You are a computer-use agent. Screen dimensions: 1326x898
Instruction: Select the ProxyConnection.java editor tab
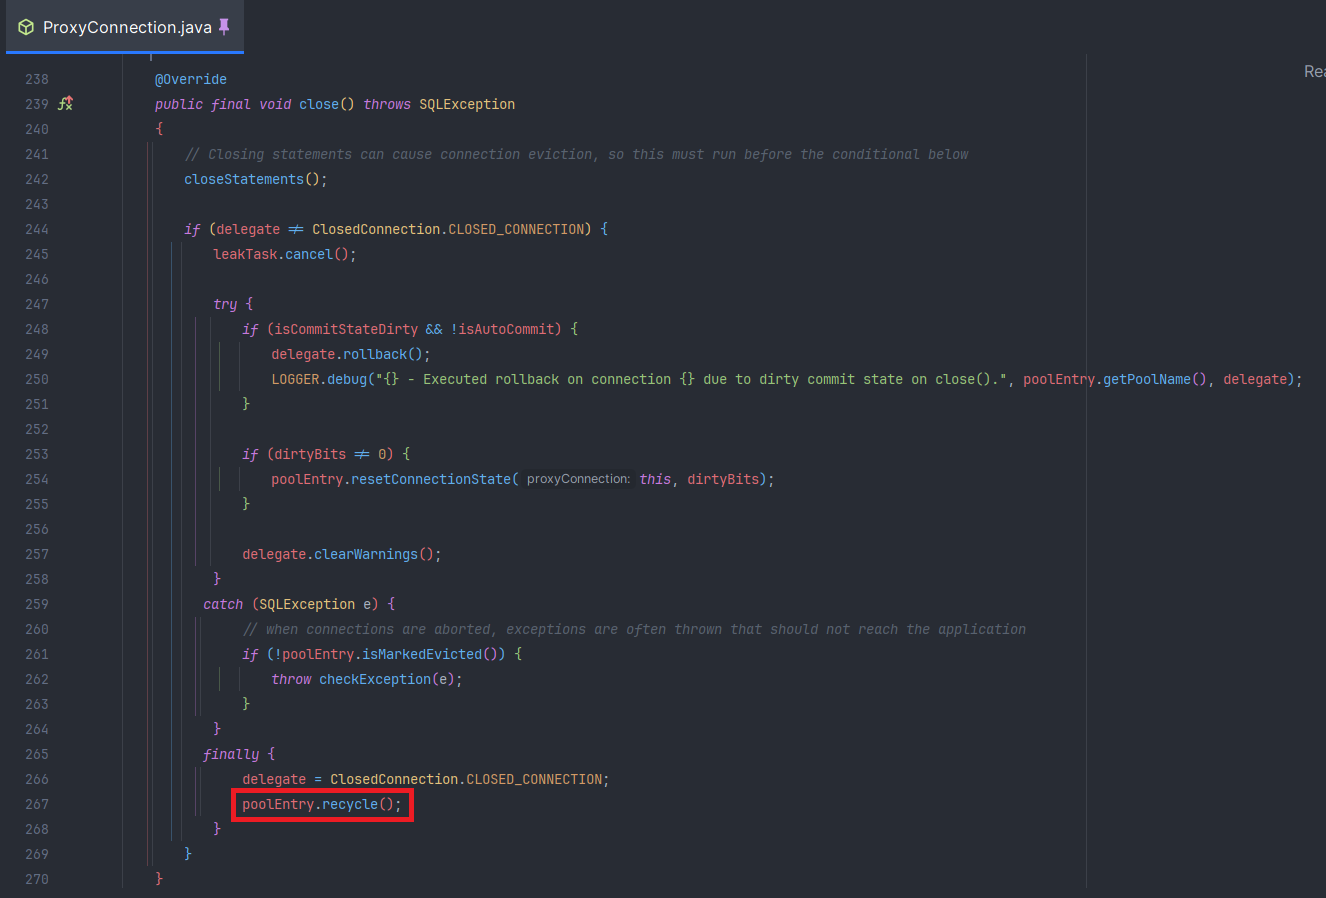point(125,27)
